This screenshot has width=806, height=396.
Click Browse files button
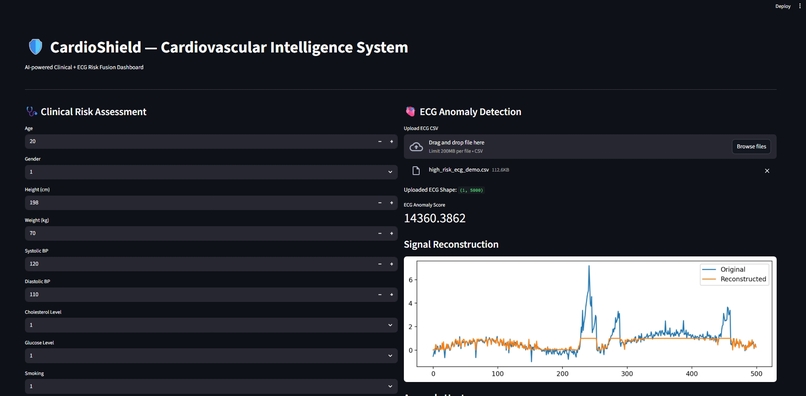tap(751, 147)
